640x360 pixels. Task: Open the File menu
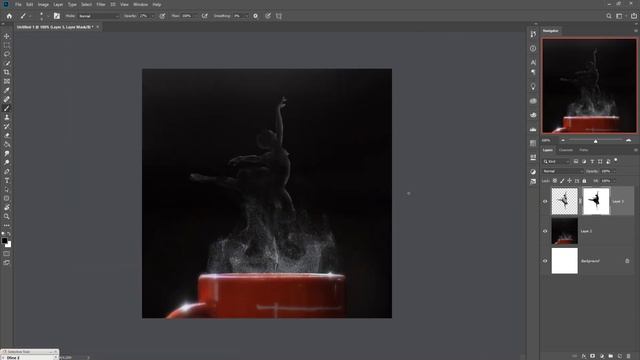pos(18,4)
